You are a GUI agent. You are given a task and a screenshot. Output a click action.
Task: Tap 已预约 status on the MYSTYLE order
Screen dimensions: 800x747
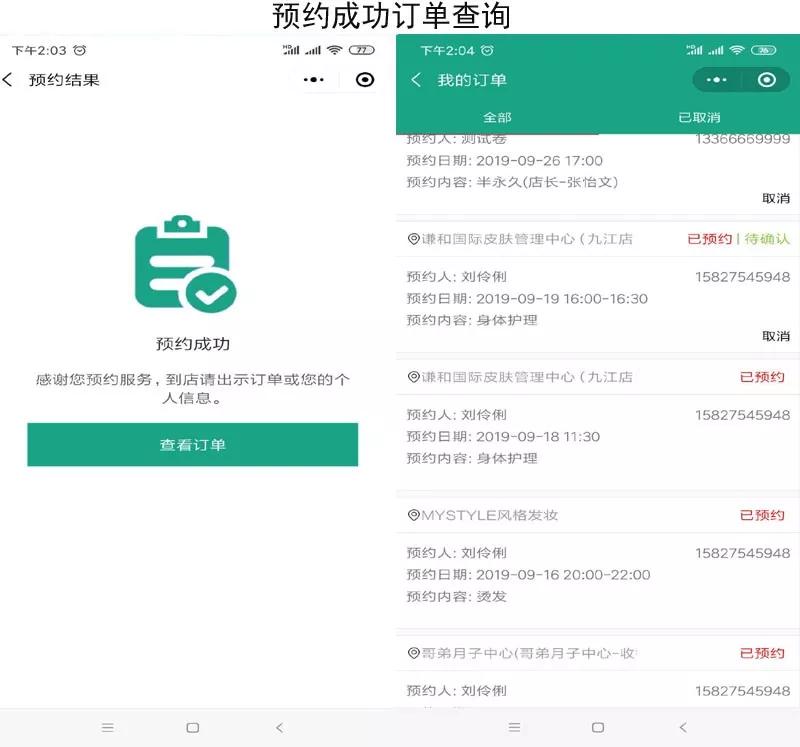(762, 515)
